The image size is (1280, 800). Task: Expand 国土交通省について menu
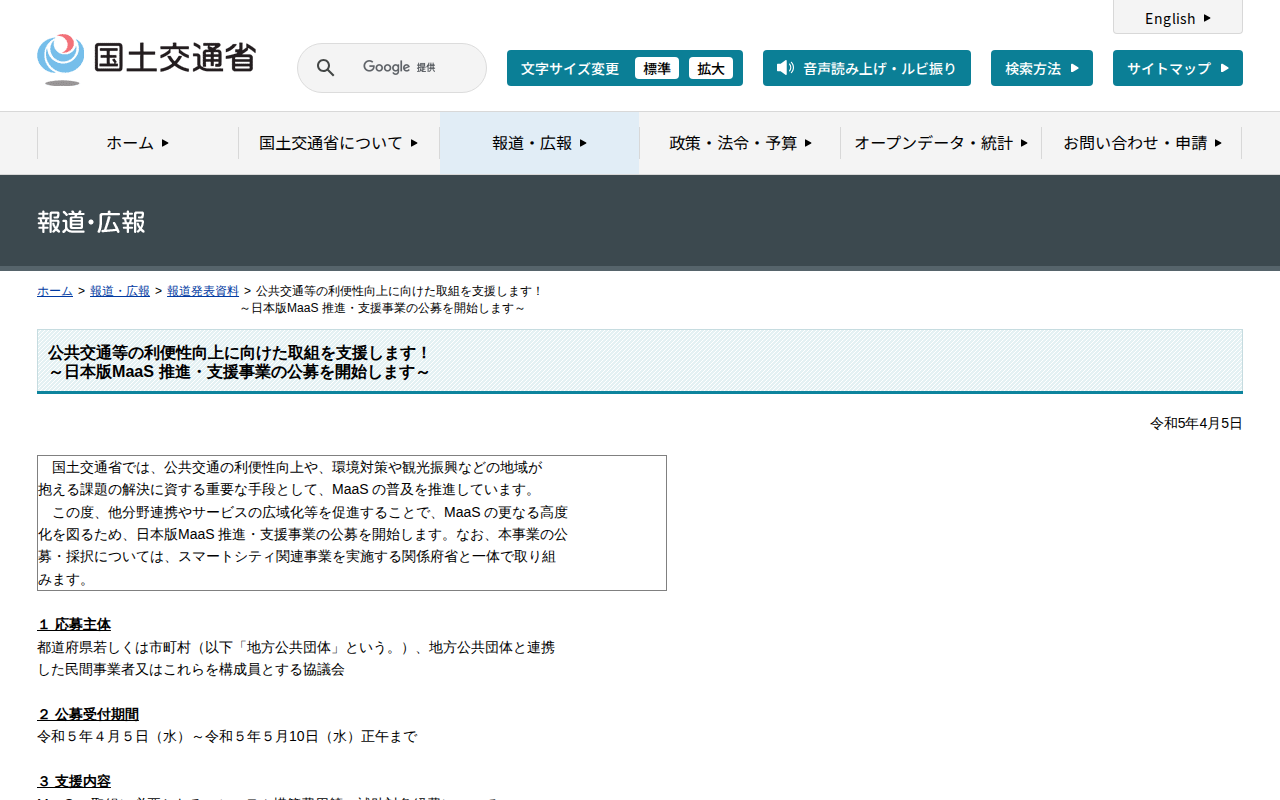point(339,143)
